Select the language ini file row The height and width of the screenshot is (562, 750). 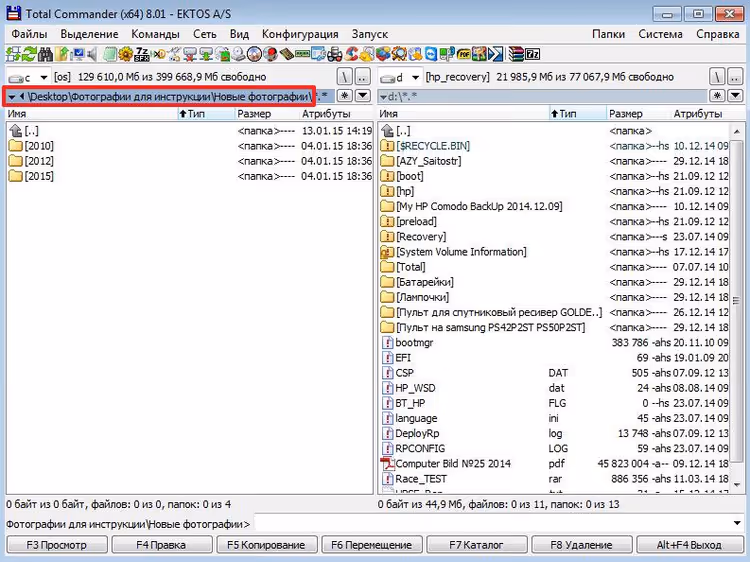point(554,418)
